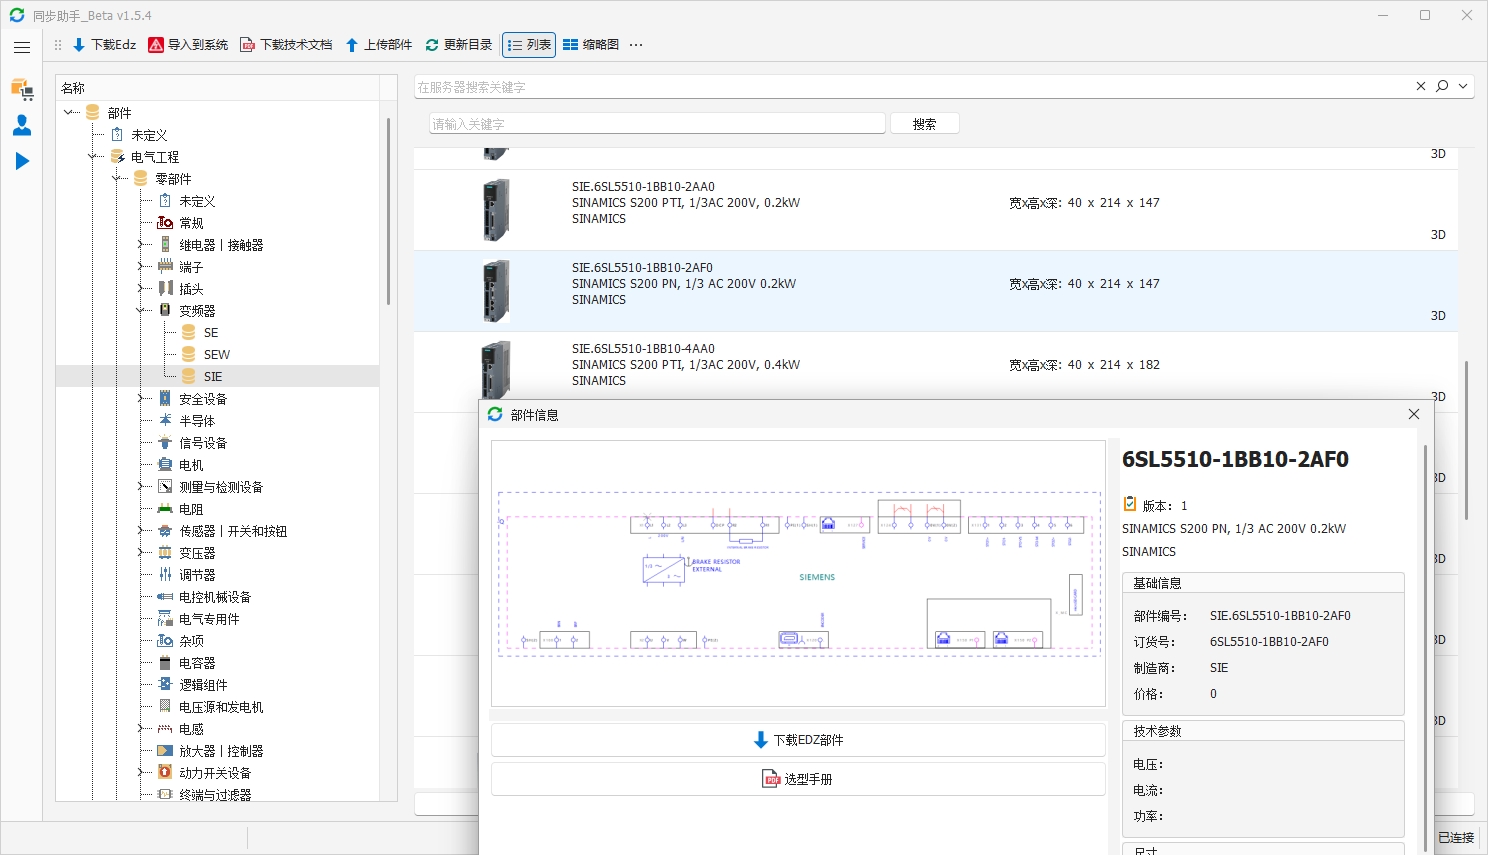The height and width of the screenshot is (855, 1488).
Task: Select 未定义 under 部件
Action: pos(149,134)
